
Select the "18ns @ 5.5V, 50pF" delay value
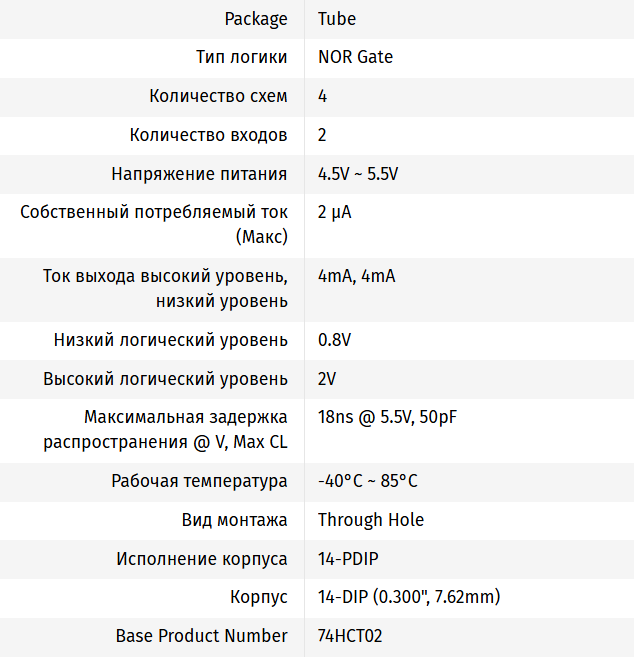(x=387, y=417)
